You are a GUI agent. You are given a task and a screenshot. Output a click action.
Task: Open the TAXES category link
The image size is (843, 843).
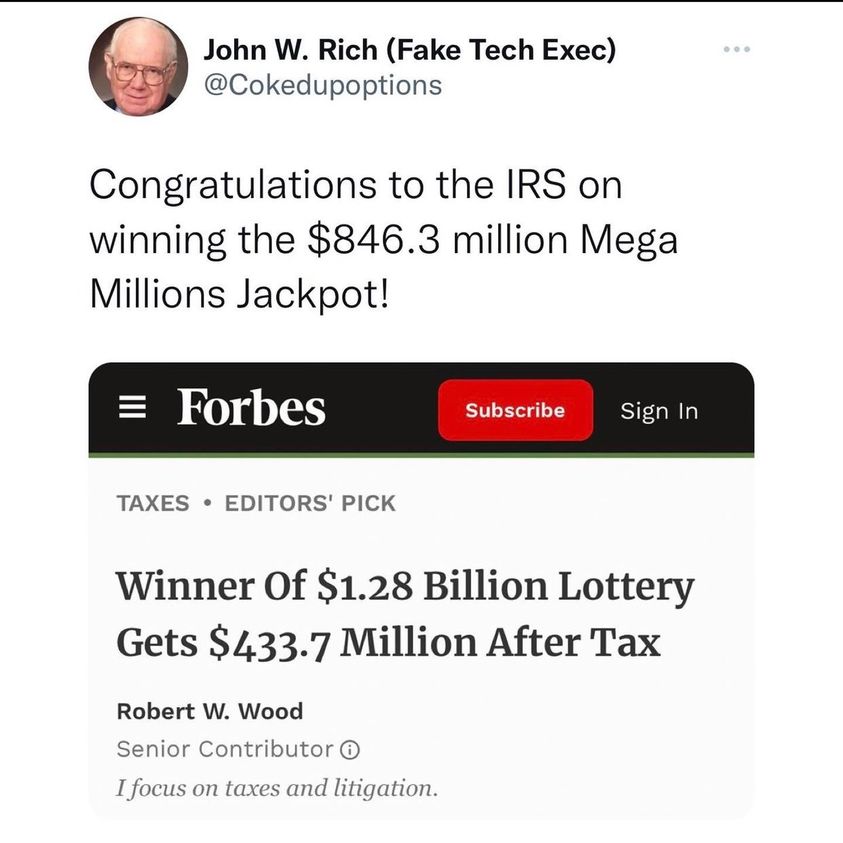pyautogui.click(x=152, y=503)
